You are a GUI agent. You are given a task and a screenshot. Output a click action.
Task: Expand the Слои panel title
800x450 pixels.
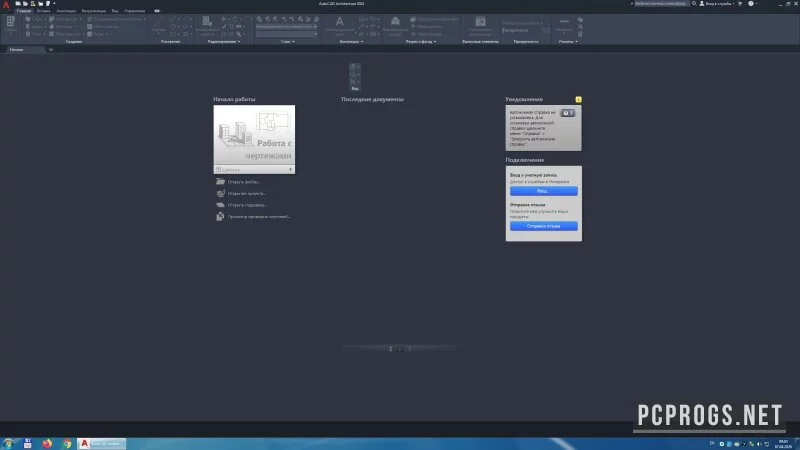click(x=288, y=41)
